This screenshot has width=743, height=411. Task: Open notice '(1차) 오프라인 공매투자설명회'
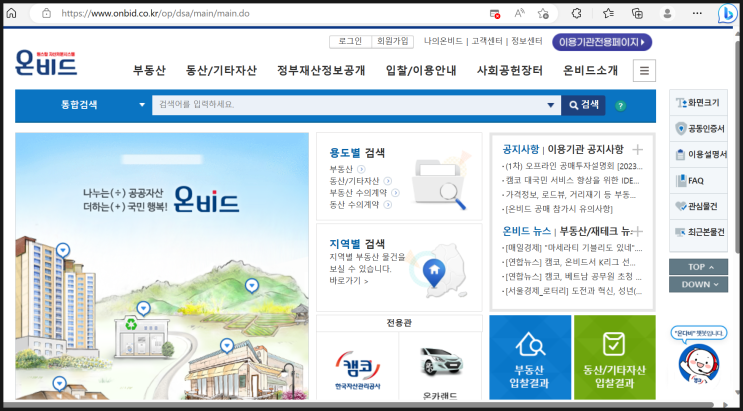[x=572, y=166]
